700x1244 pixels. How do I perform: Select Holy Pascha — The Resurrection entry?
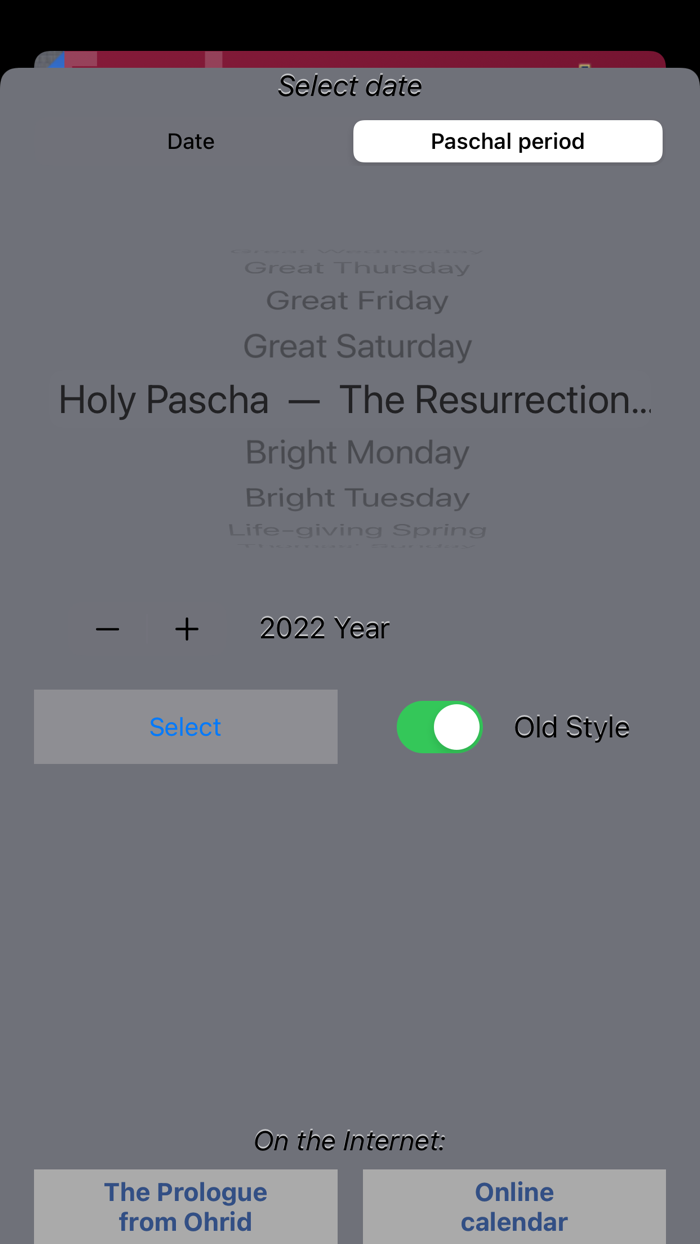[350, 399]
